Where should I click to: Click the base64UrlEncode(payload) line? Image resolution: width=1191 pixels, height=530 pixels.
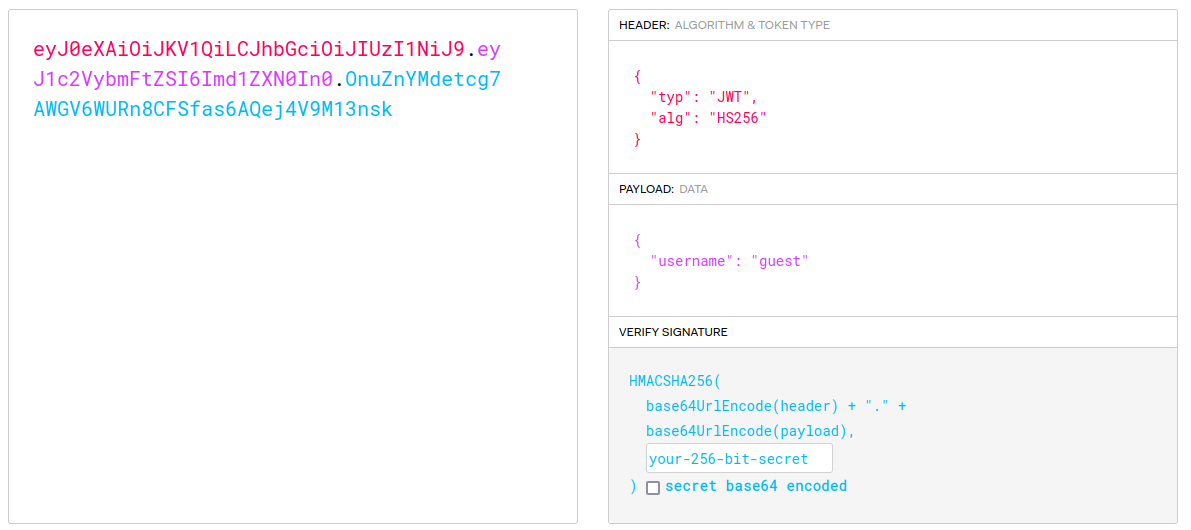[750, 431]
